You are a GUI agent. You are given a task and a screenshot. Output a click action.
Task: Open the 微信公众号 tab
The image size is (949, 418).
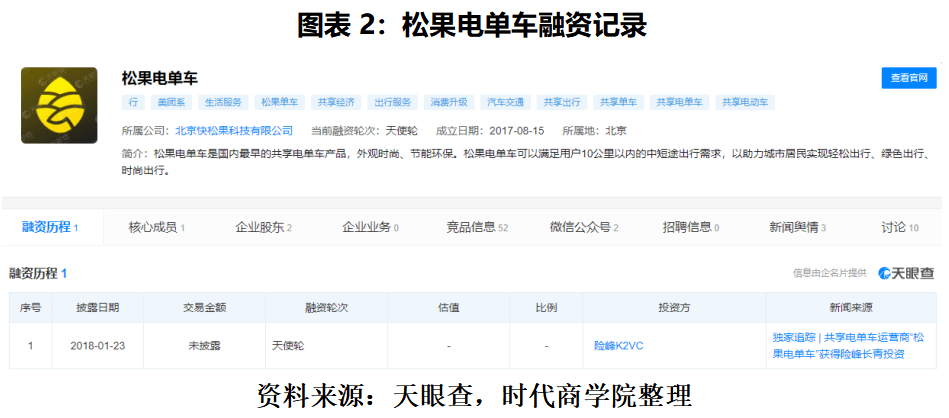point(584,227)
